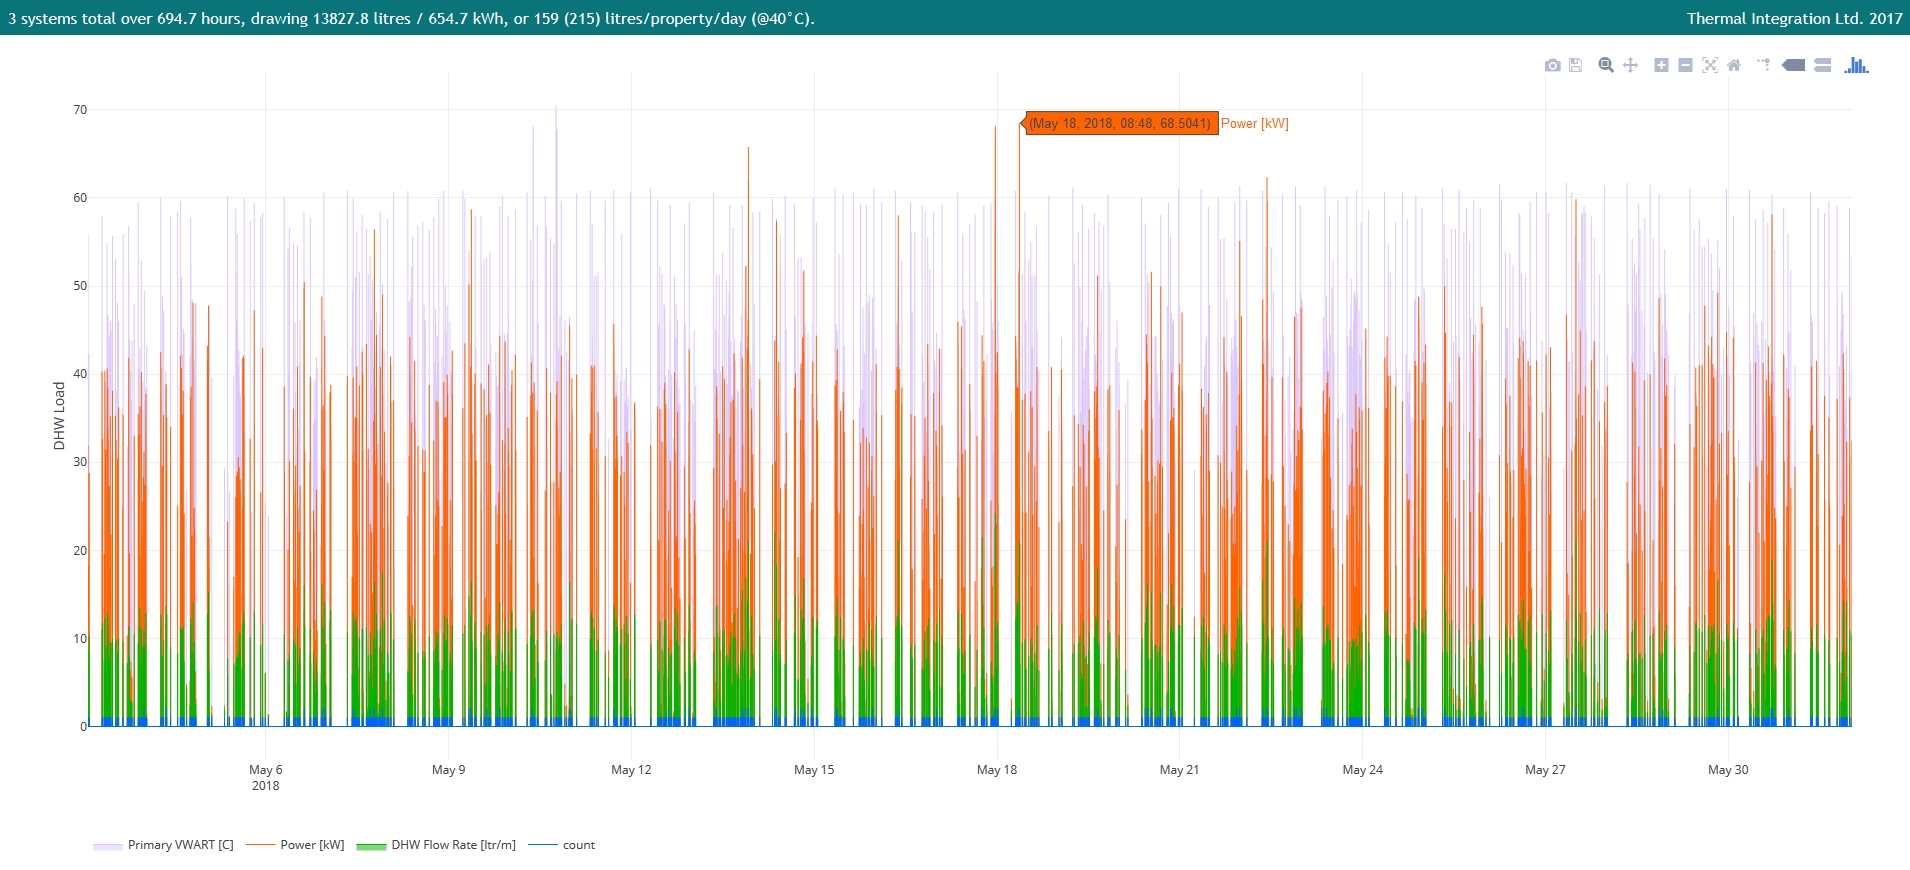The height and width of the screenshot is (870, 1910).
Task: Click the '70' y-axis tick label
Action: tap(80, 110)
